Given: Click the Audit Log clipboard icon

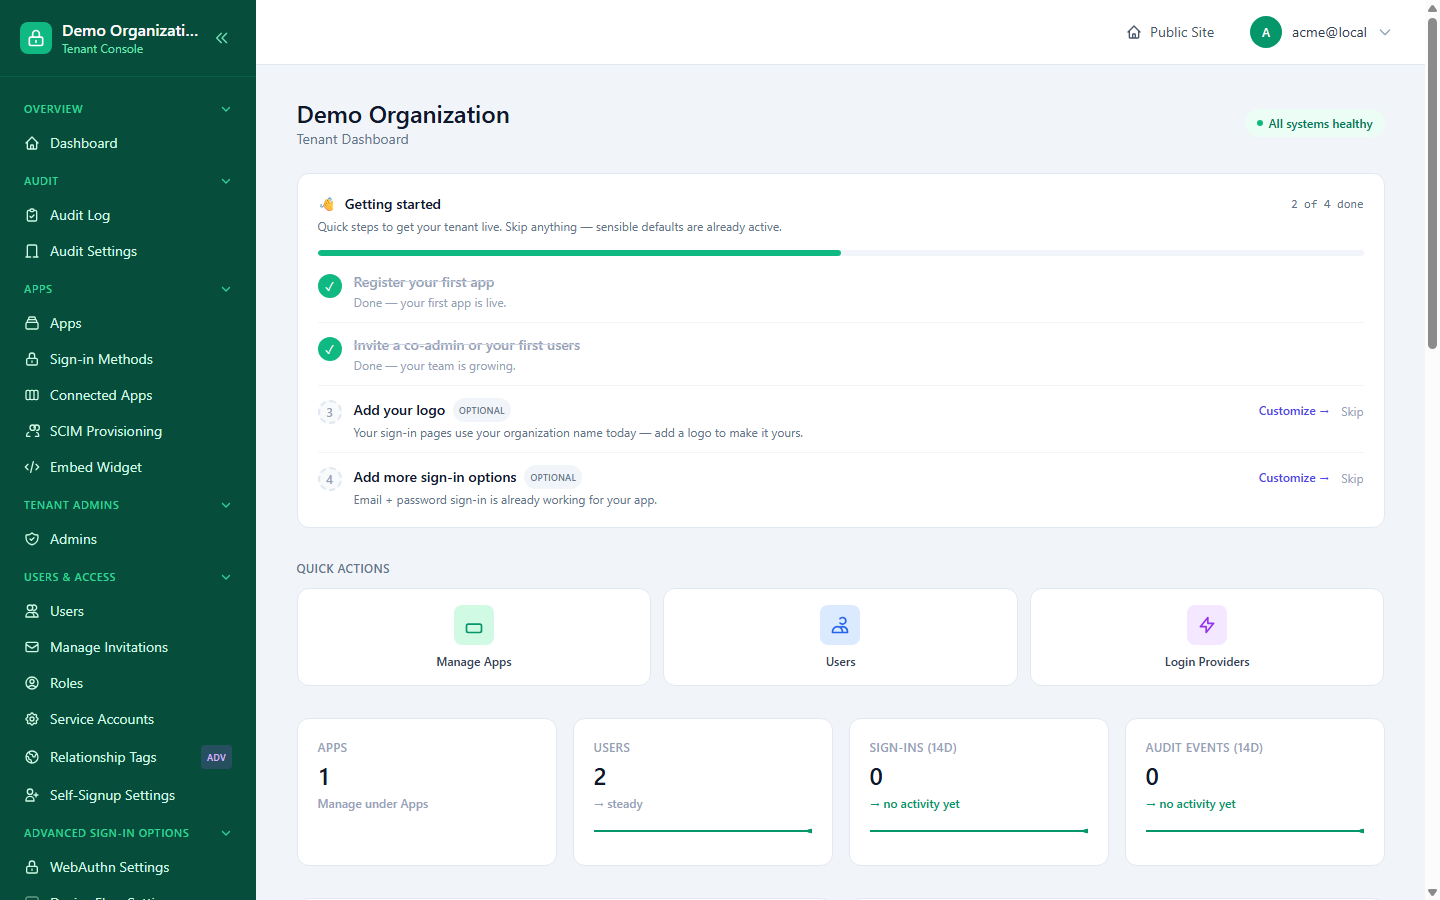Looking at the screenshot, I should point(32,215).
